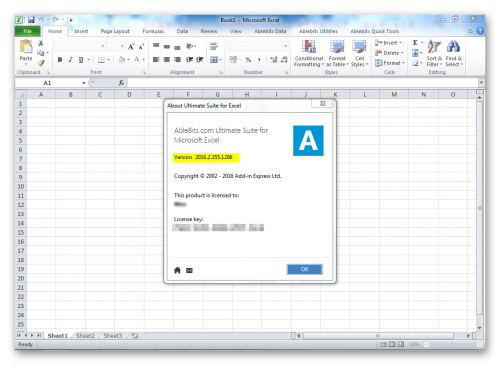The image size is (500, 365).
Task: Toggle Bold formatting button
Action: (x=60, y=60)
